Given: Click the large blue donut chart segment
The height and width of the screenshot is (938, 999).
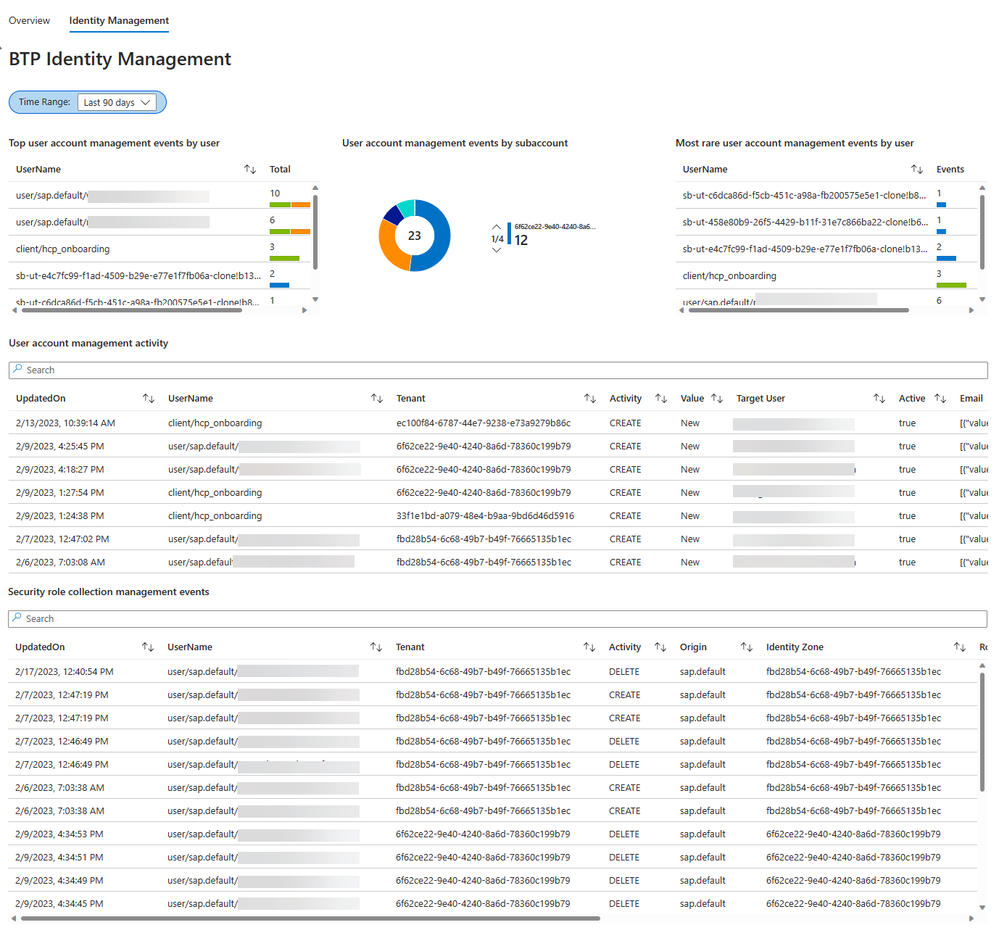Looking at the screenshot, I should (x=438, y=236).
